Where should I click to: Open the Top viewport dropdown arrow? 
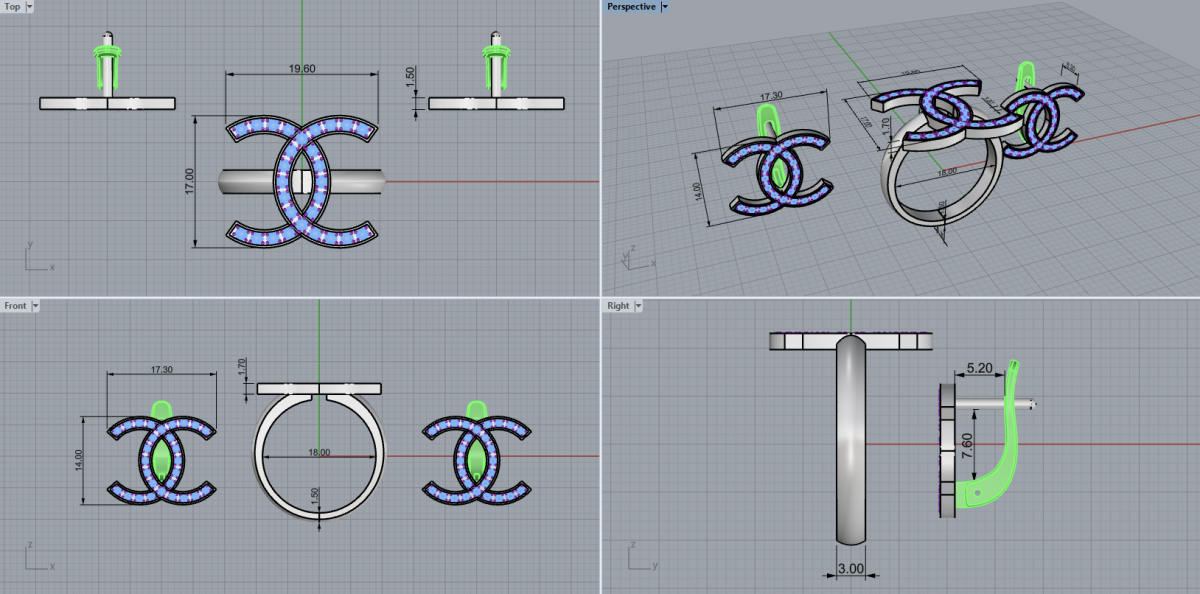(28, 7)
